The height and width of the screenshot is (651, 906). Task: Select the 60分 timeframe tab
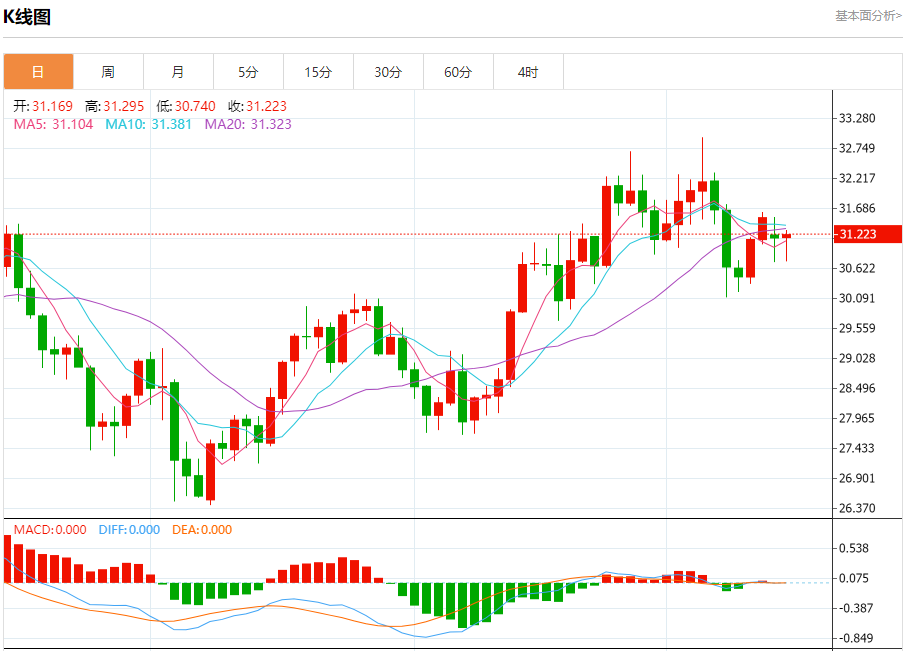click(x=458, y=72)
